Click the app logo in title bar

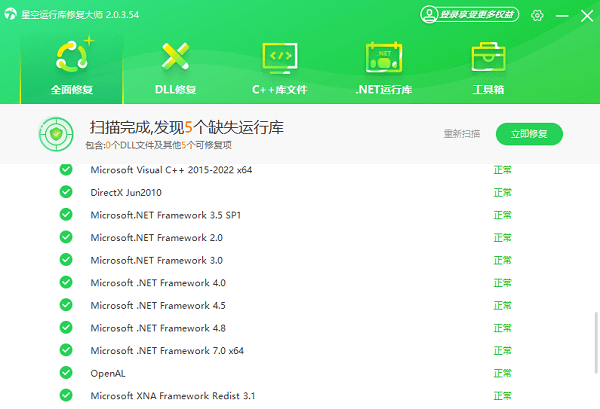tap(10, 14)
